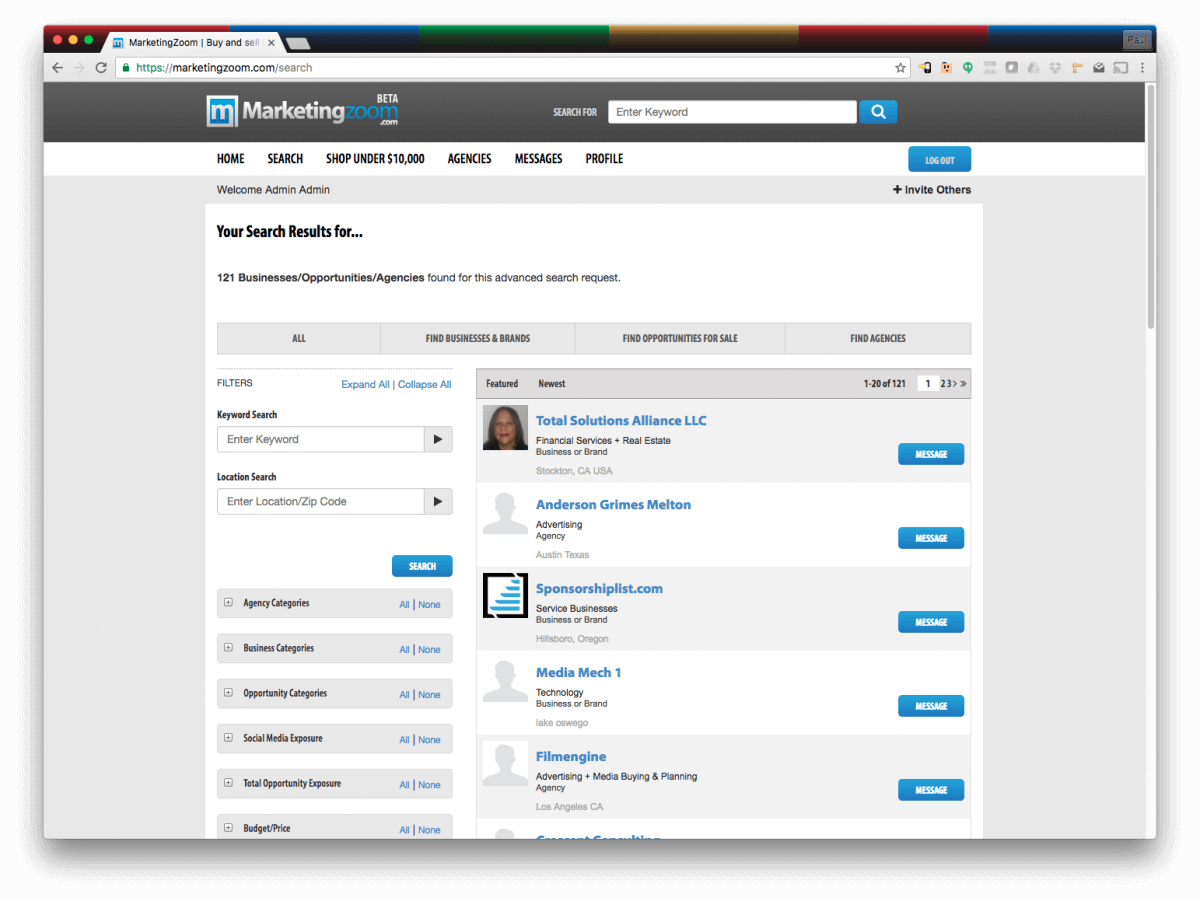Screen dimensions: 1200x901
Task: Expand the Social Media Exposure filter
Action: [228, 738]
